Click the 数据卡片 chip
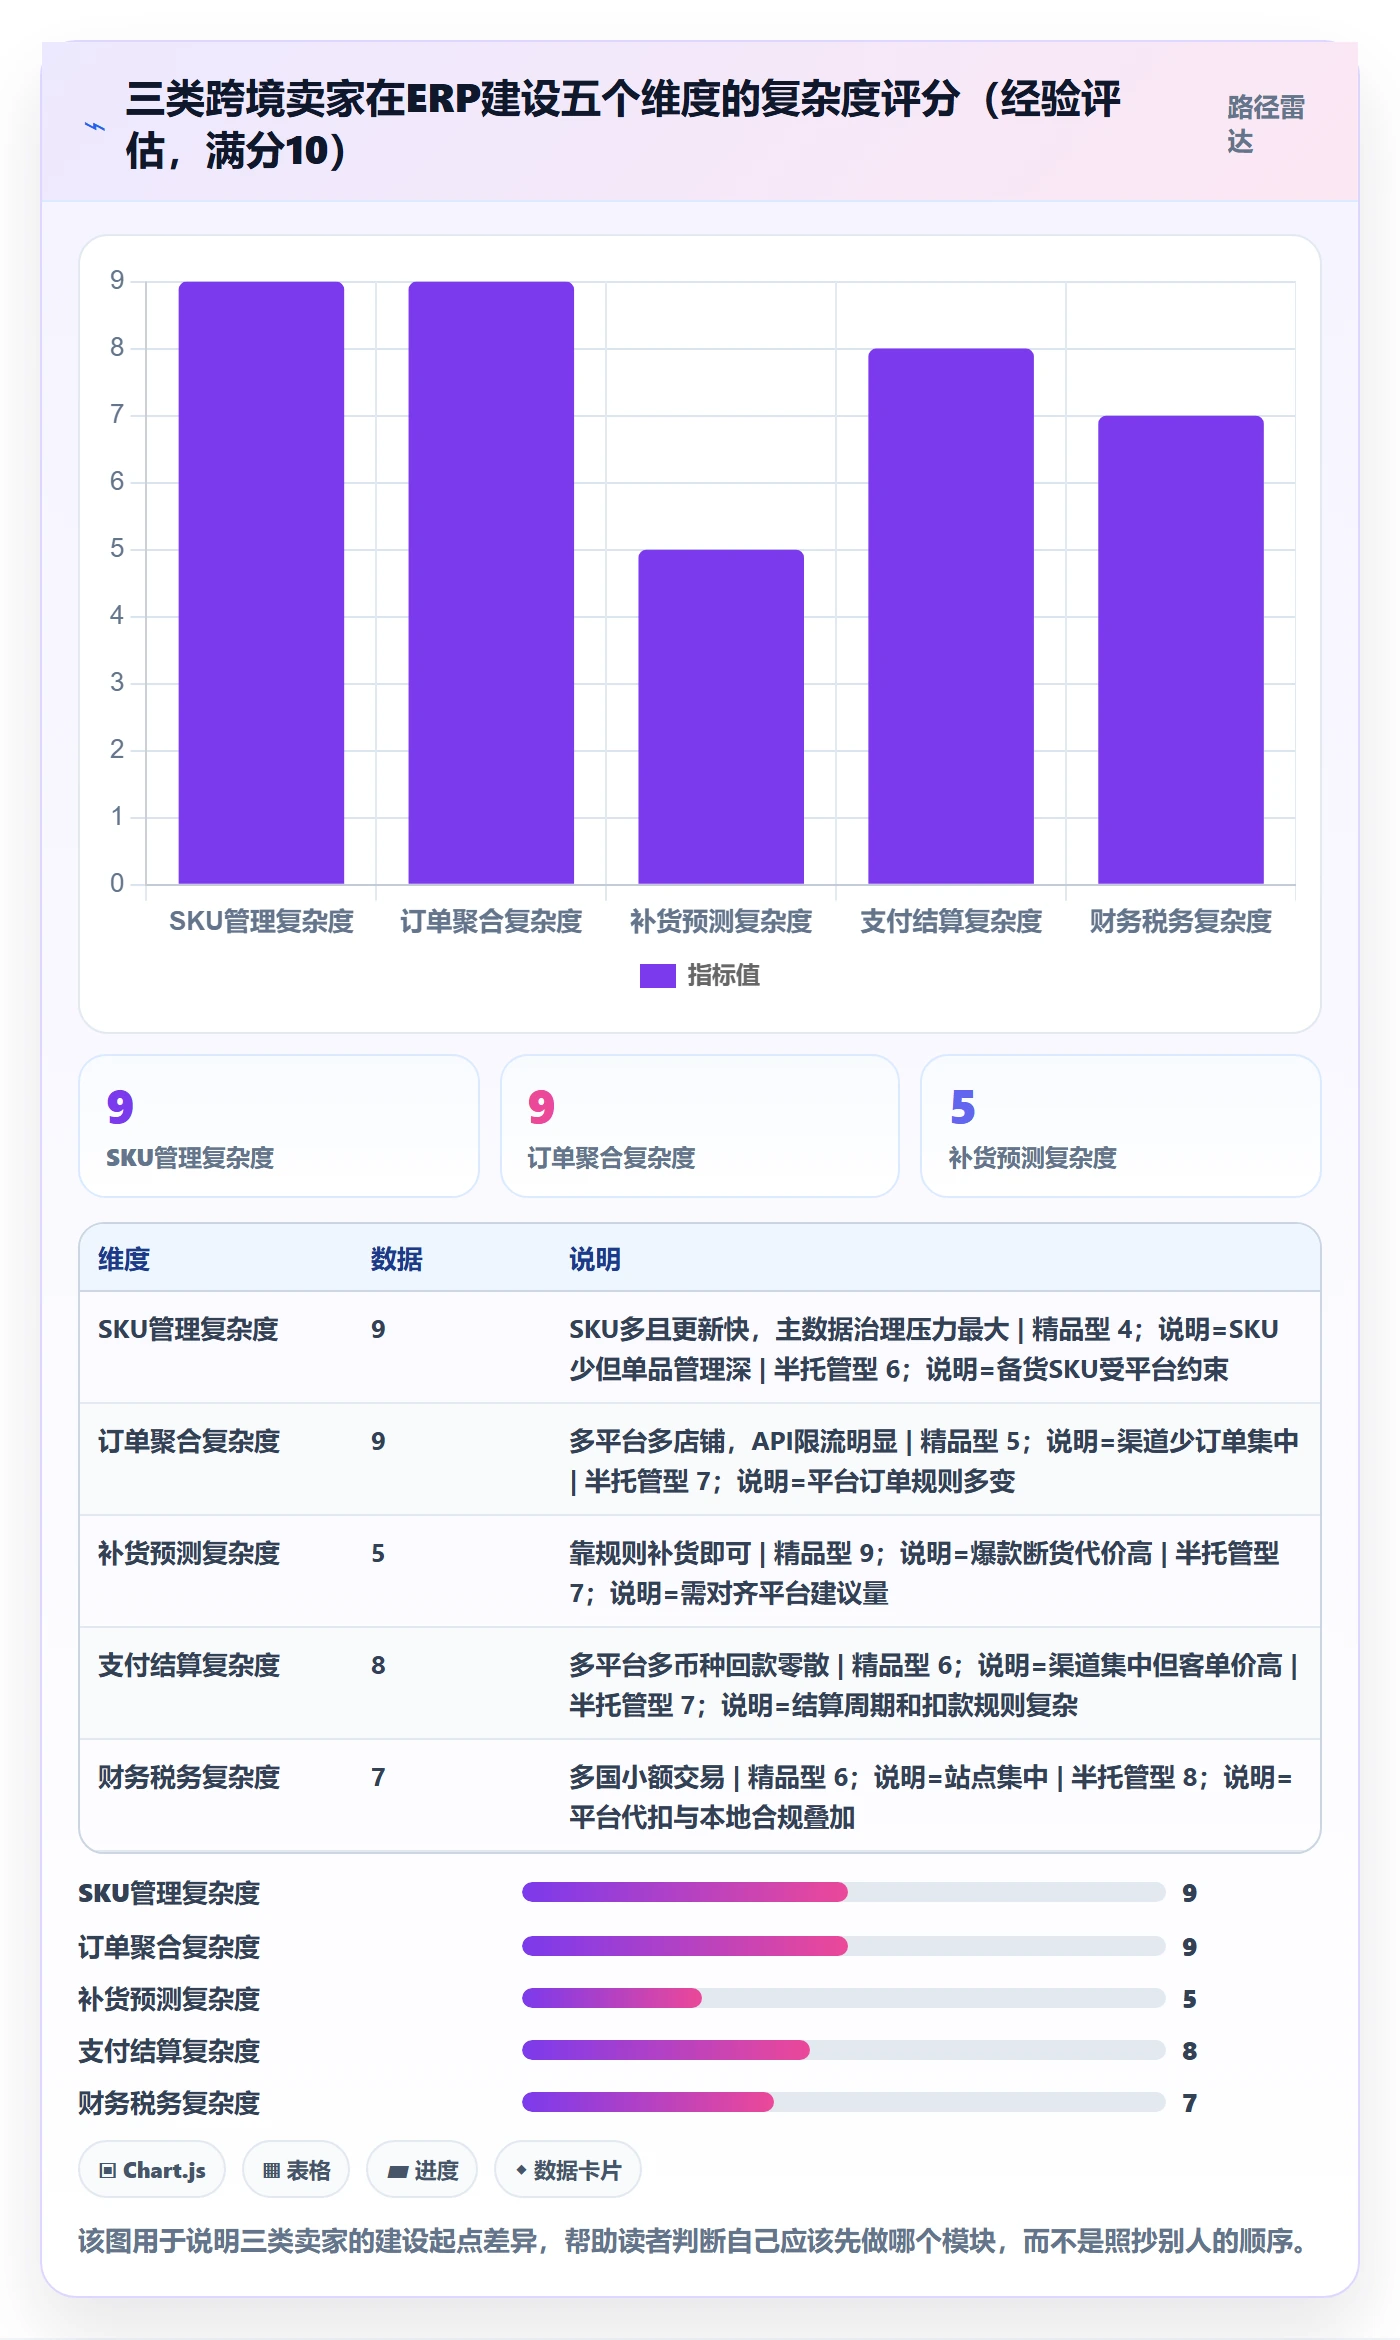The height and width of the screenshot is (2340, 1400). coord(568,2170)
